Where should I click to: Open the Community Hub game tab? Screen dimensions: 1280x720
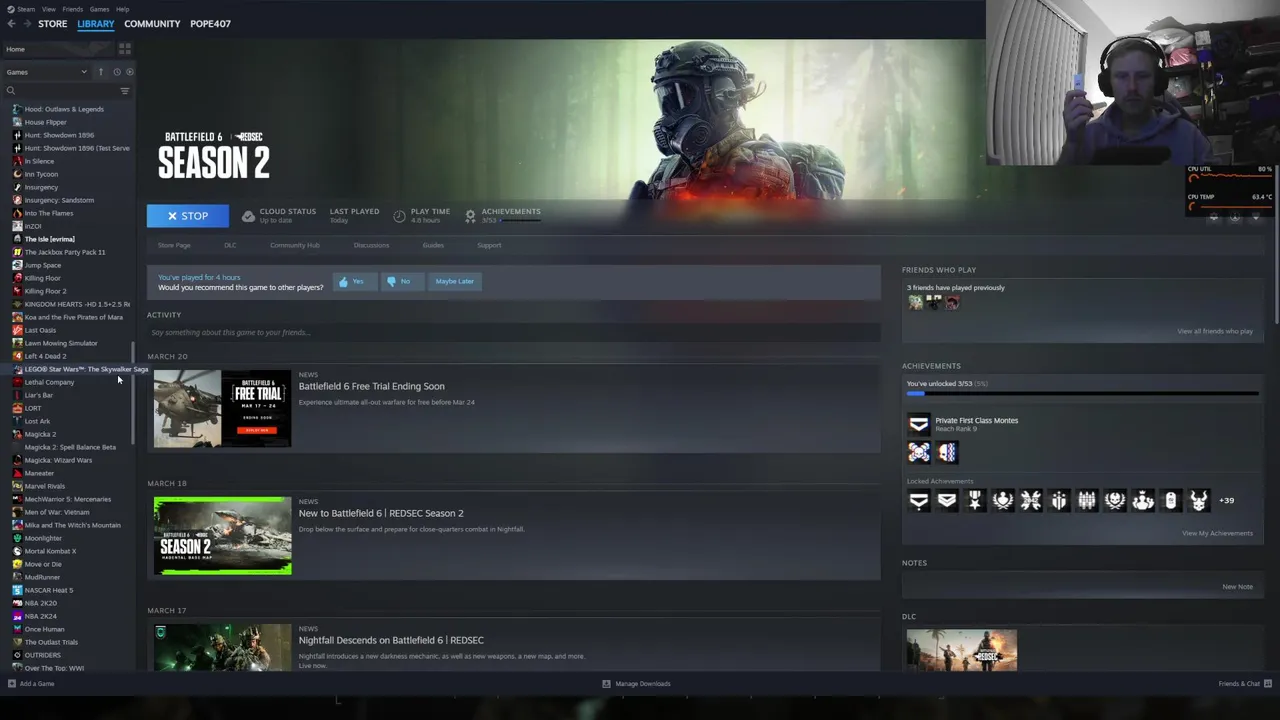294,245
